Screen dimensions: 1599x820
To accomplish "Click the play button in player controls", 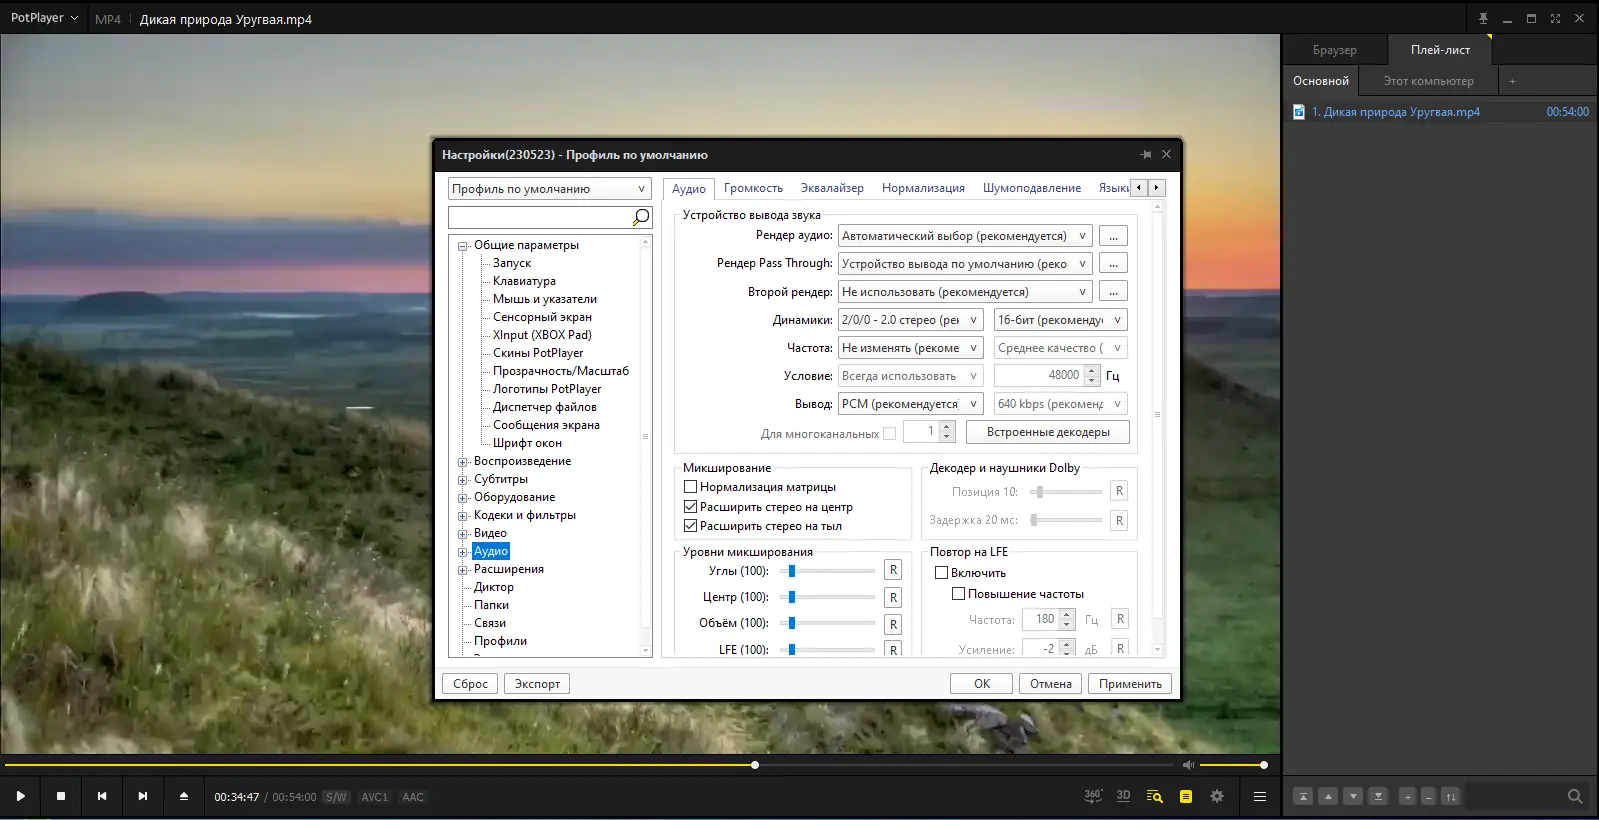I will pos(20,796).
